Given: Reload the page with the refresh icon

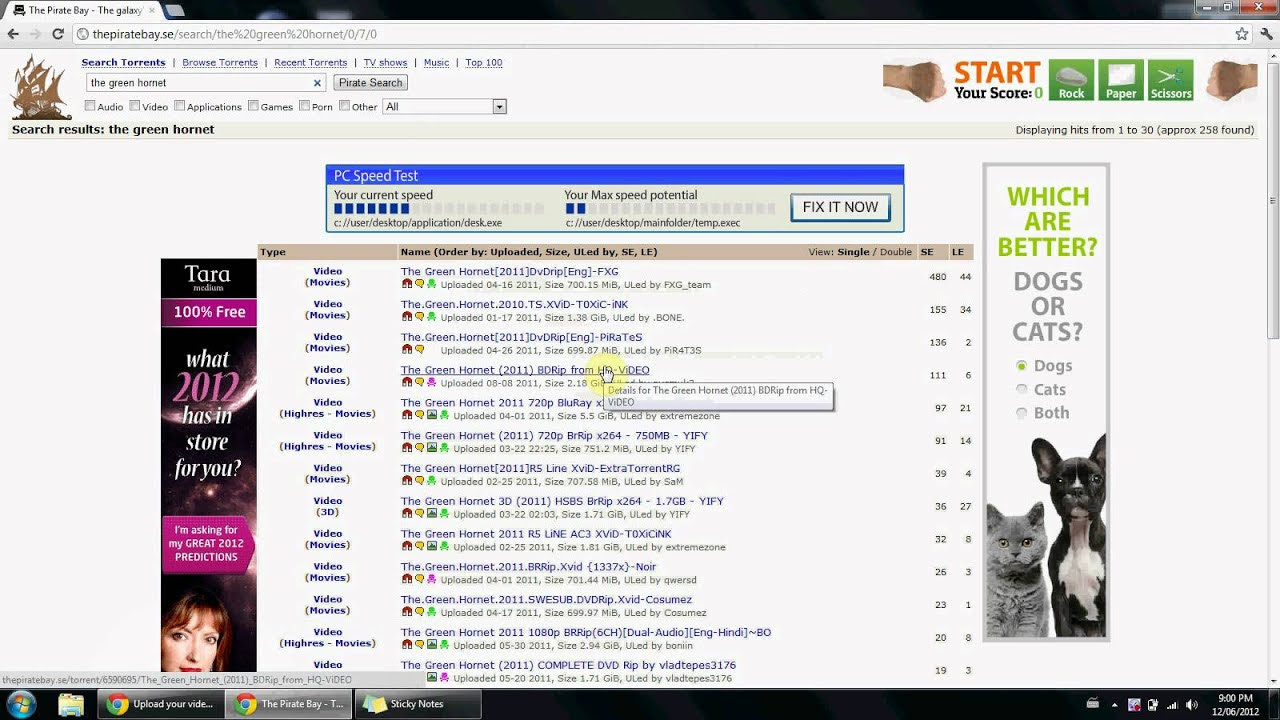Looking at the screenshot, I should point(58,34).
